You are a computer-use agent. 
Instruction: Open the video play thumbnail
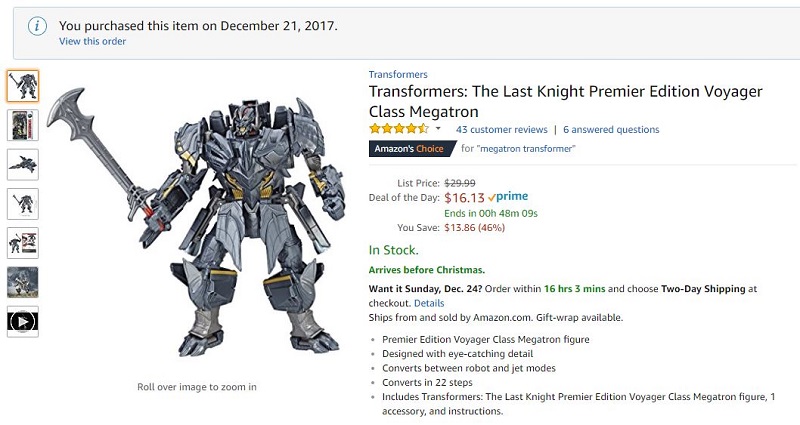point(22,321)
